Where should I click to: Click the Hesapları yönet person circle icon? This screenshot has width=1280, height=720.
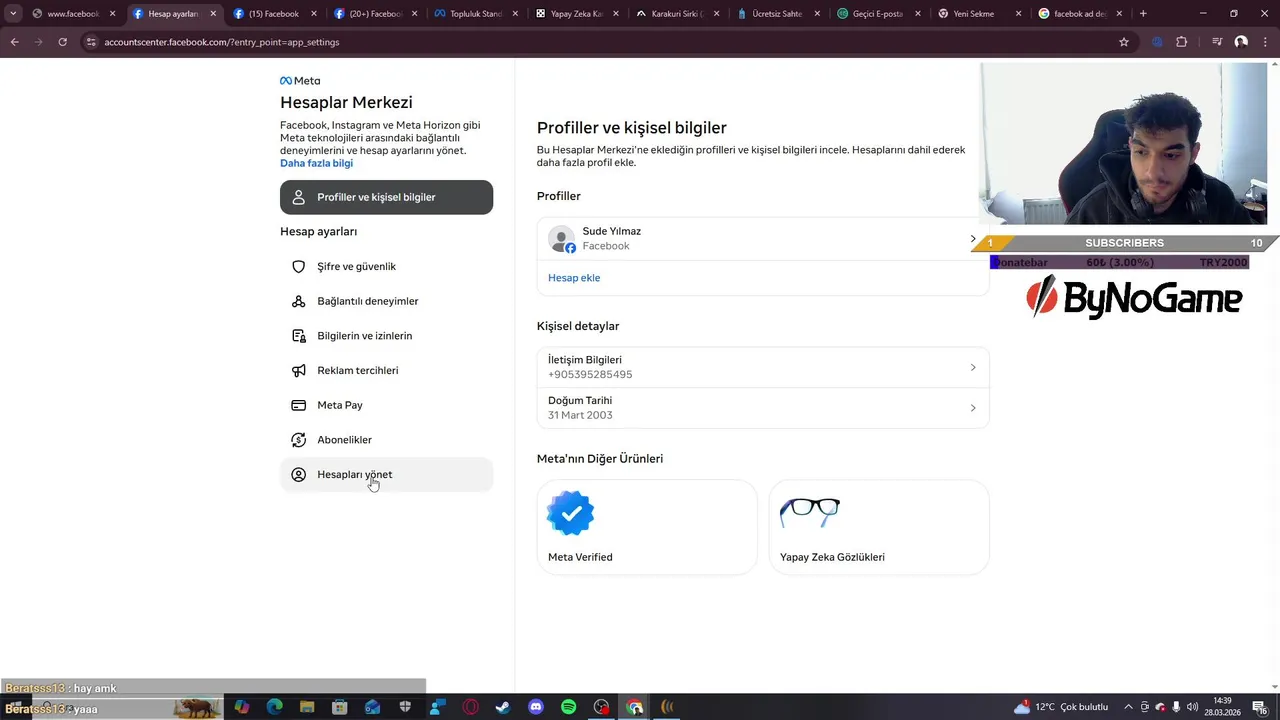pyautogui.click(x=298, y=475)
